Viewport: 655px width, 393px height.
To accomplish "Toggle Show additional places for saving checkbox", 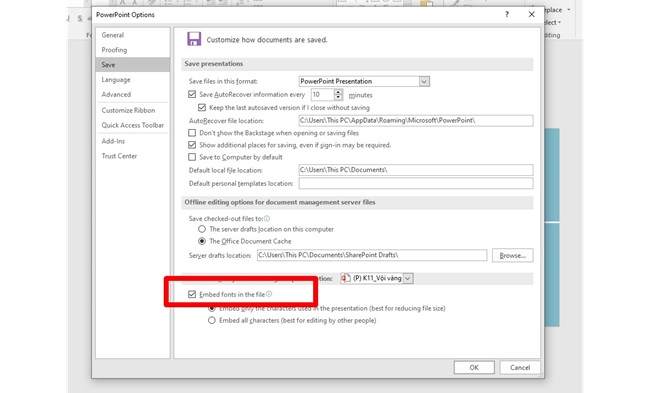I will 192,145.
